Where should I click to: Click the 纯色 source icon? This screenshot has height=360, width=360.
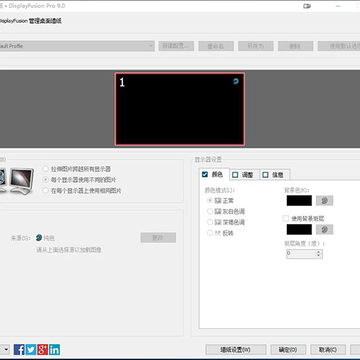click(x=39, y=238)
